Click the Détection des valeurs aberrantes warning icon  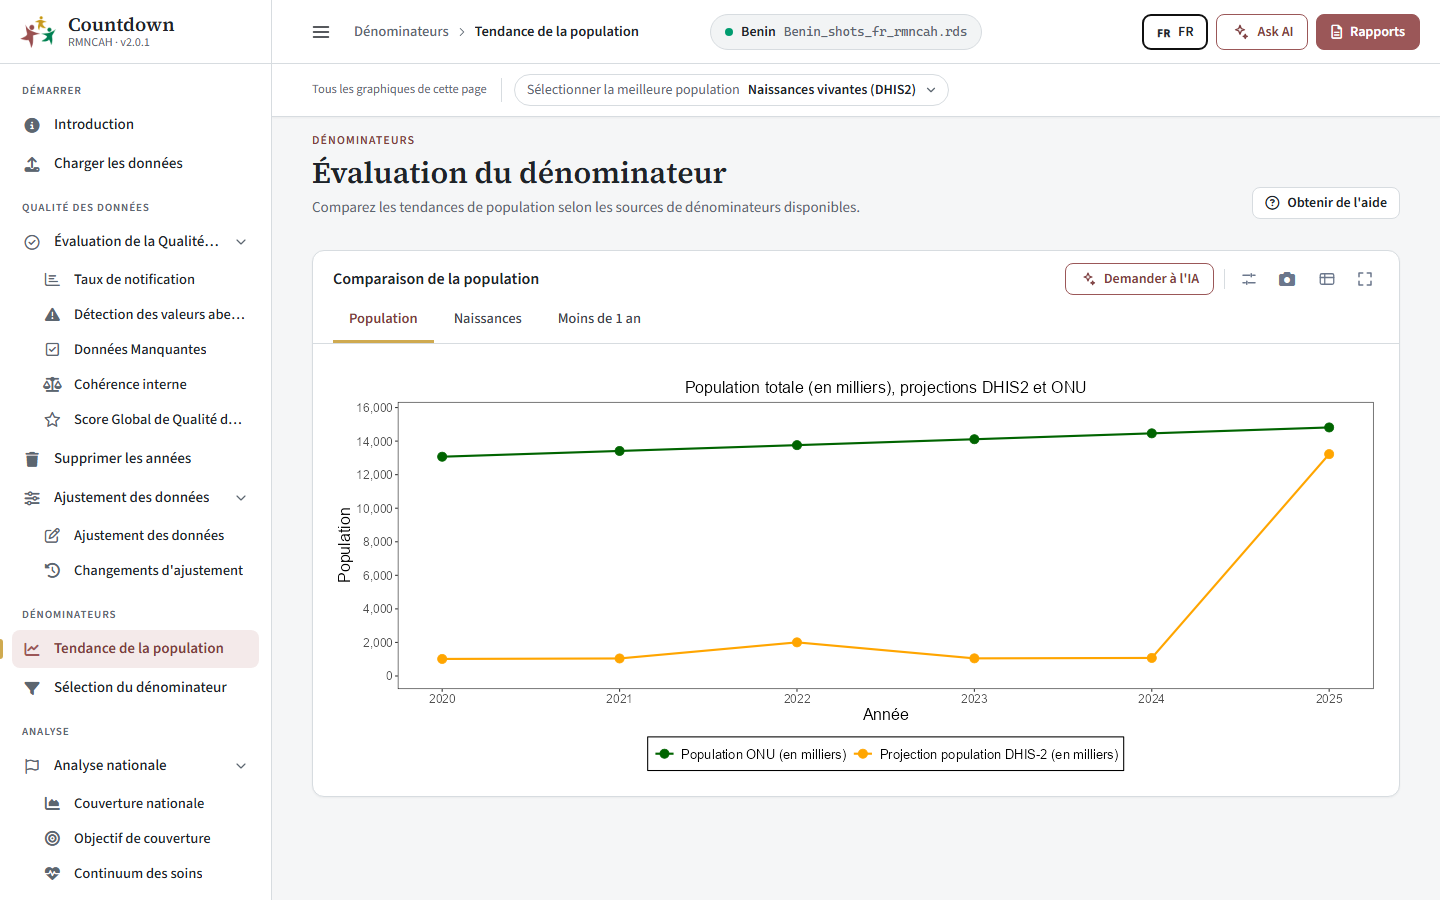(52, 315)
